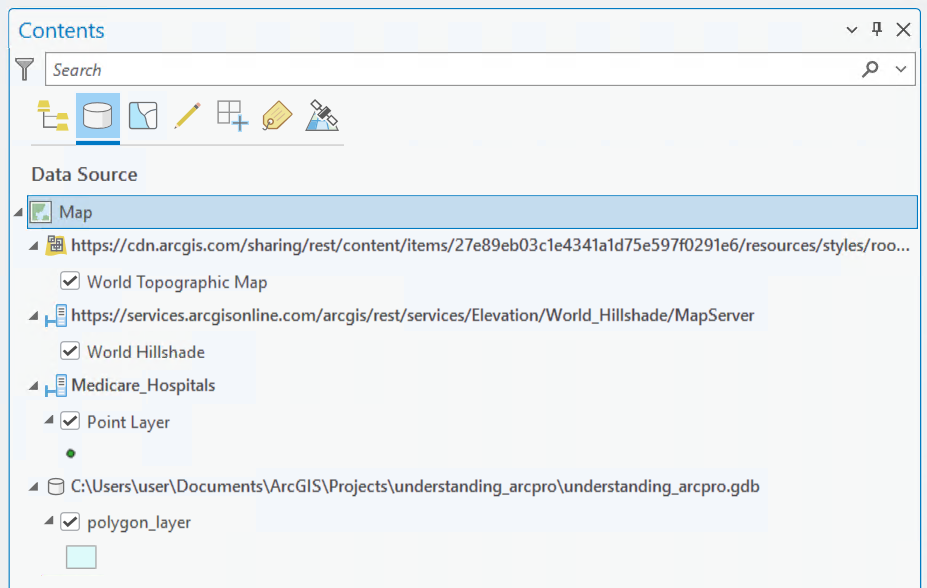
Task: Open List By Editing view pencil icon
Action: [187, 115]
